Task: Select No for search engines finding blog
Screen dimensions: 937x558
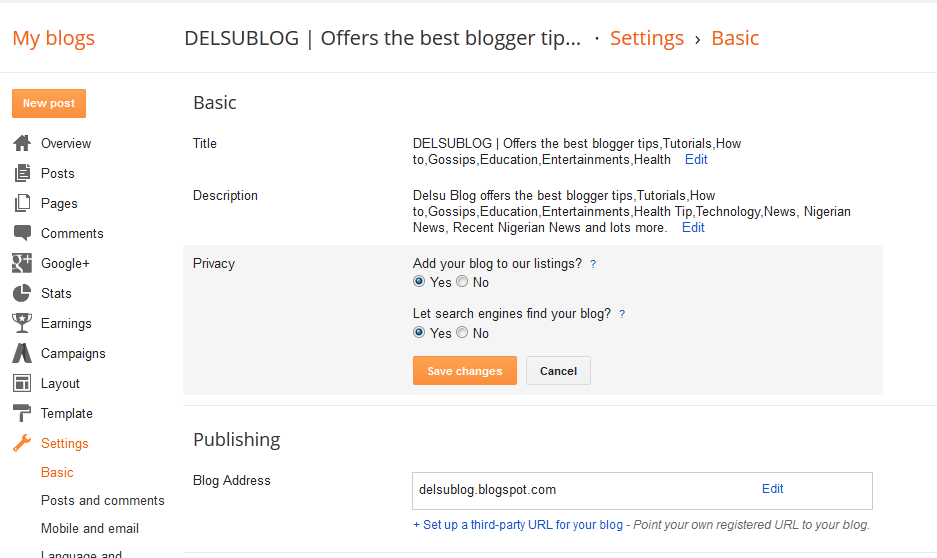Action: coord(462,333)
